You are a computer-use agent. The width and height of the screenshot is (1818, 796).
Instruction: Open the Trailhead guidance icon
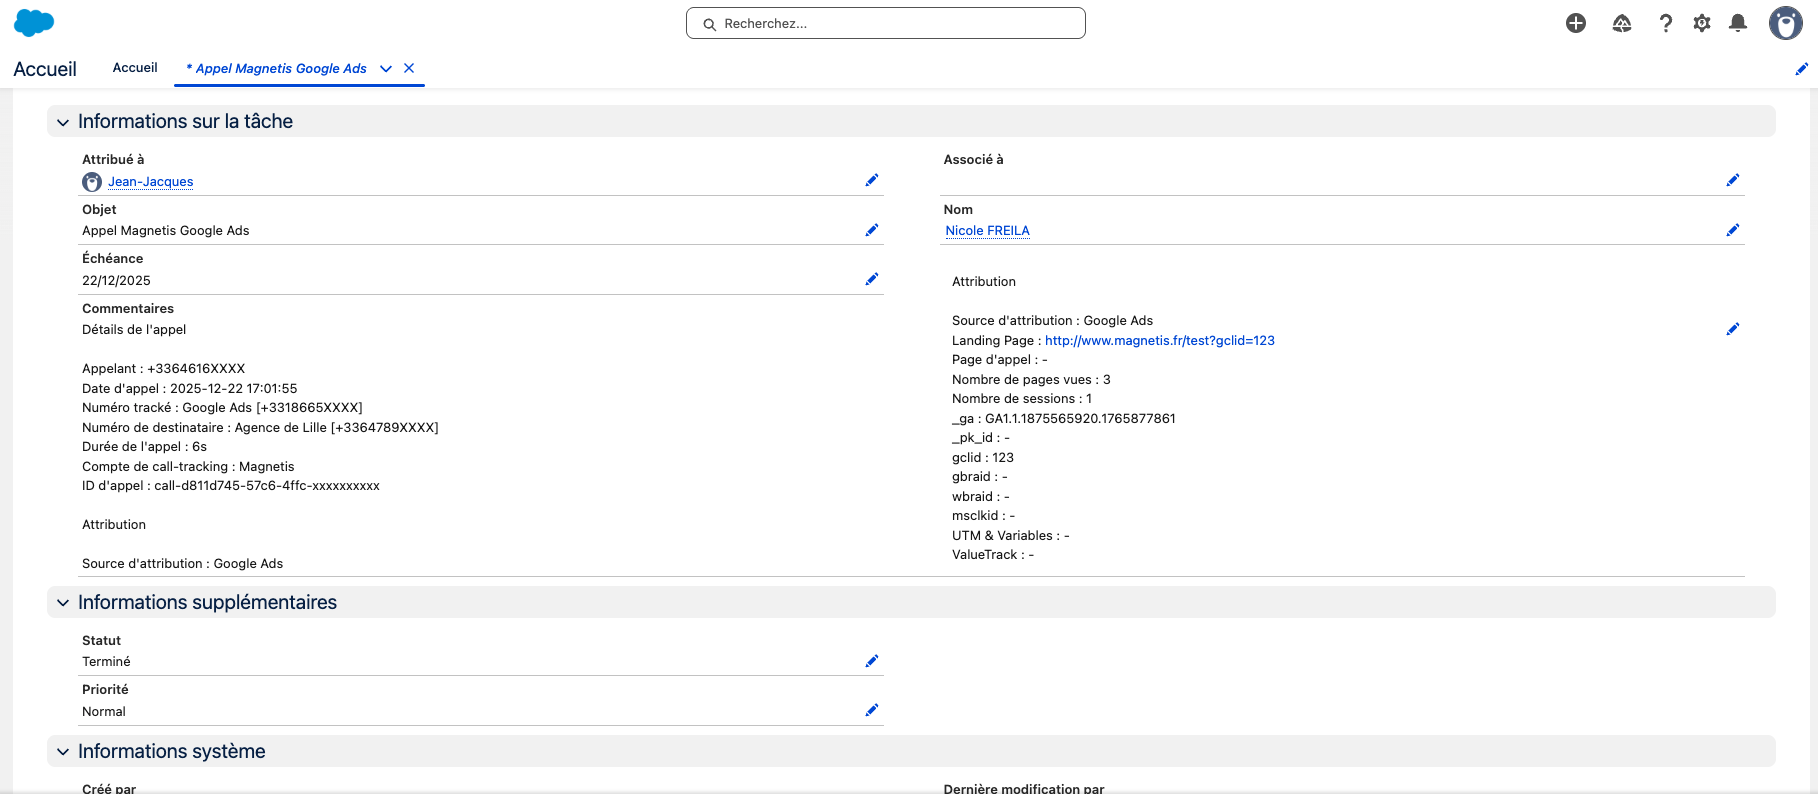click(1622, 23)
